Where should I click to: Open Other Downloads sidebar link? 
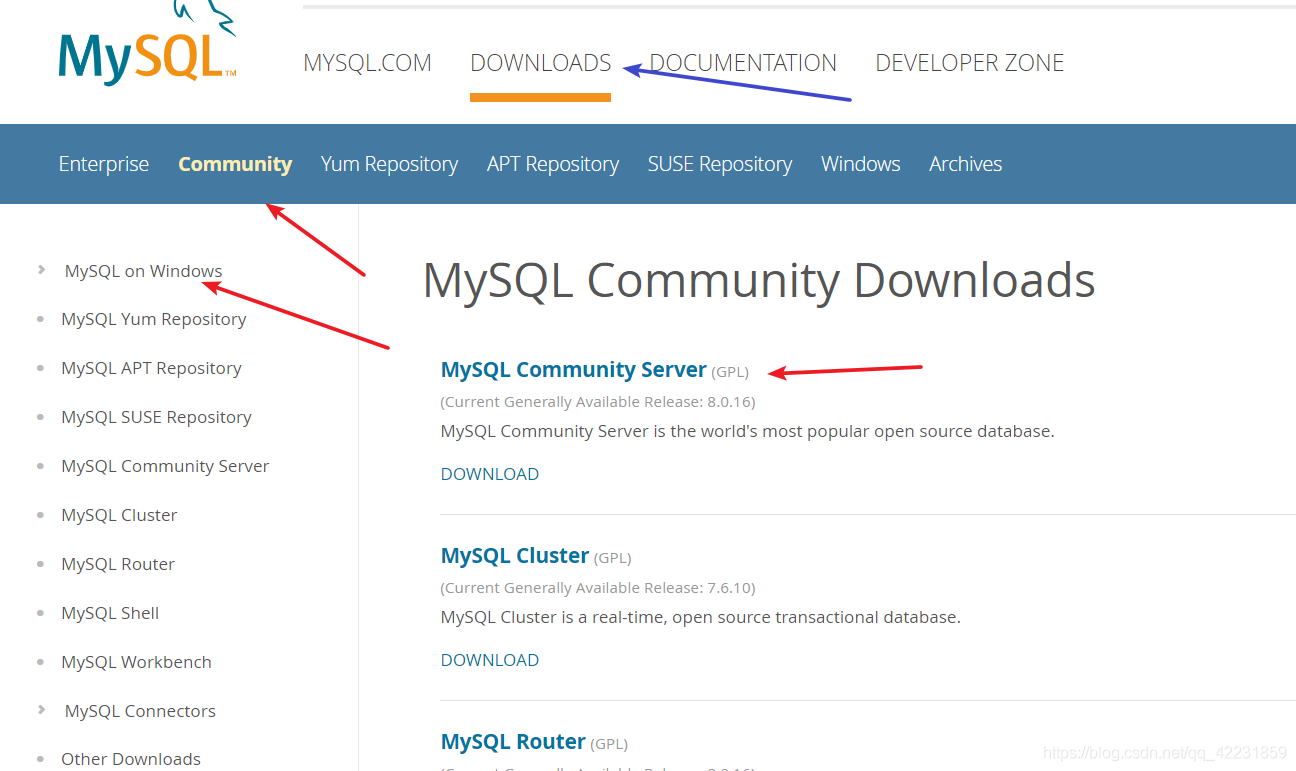[x=131, y=759]
